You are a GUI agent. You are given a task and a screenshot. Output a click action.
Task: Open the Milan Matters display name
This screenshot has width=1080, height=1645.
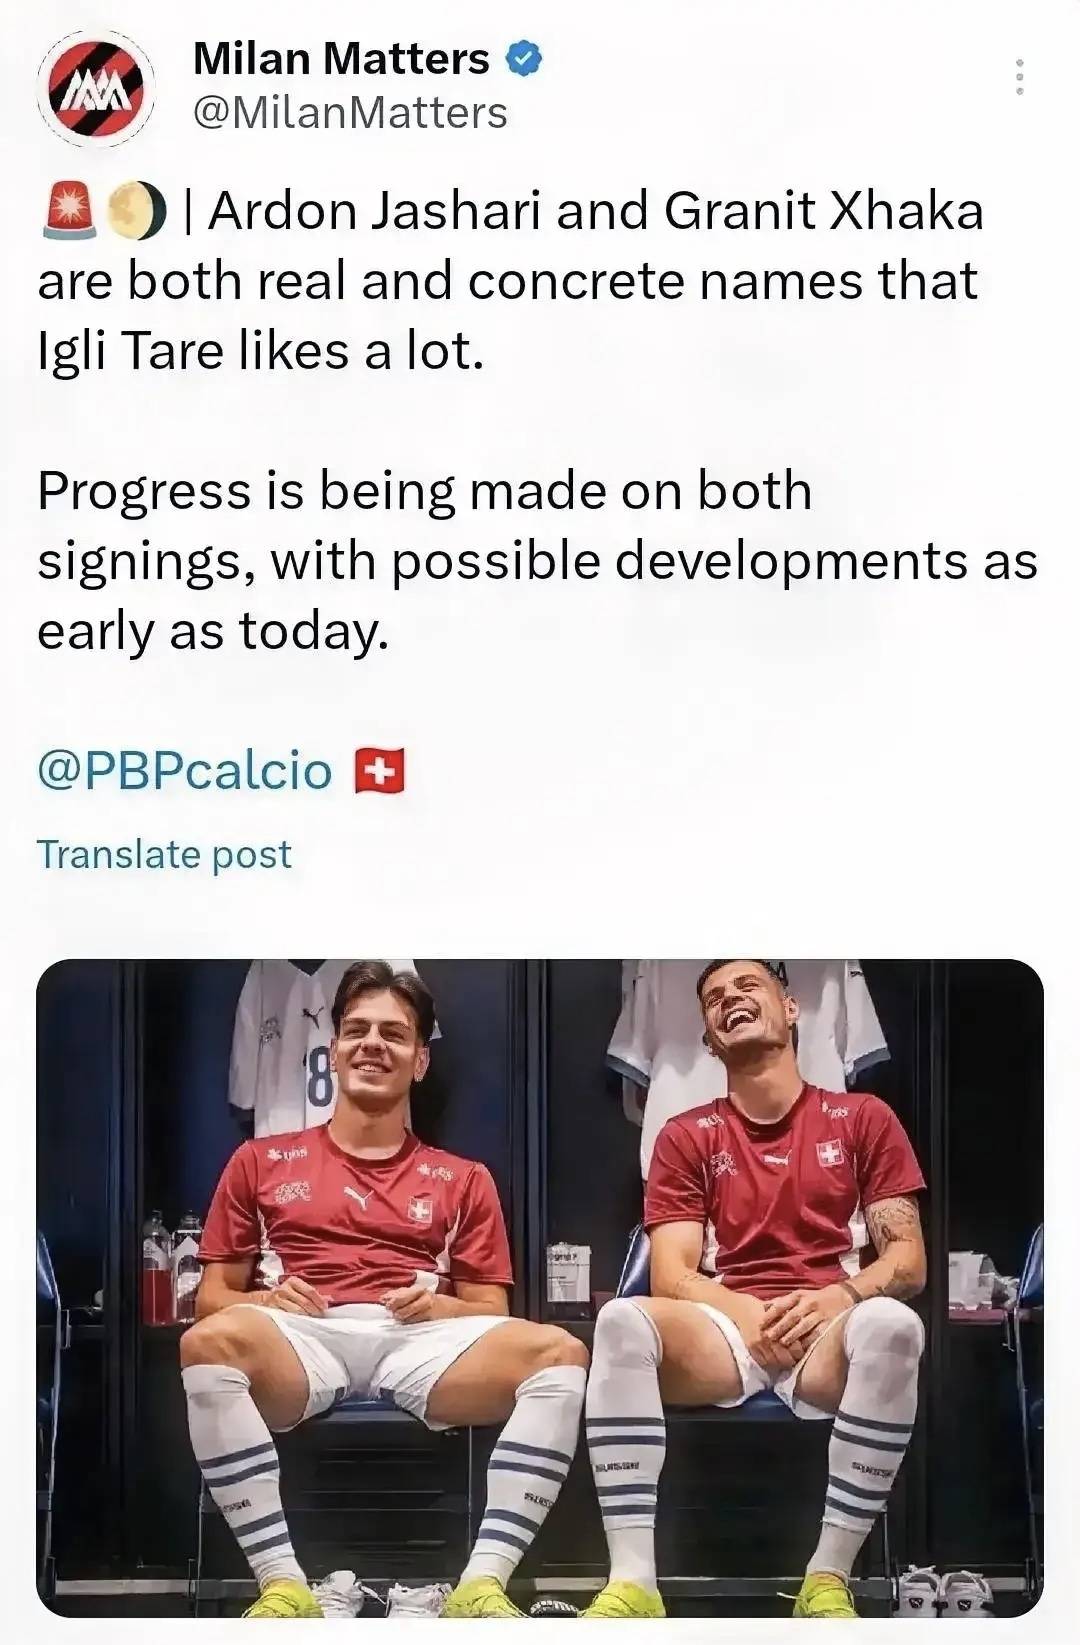(x=341, y=59)
